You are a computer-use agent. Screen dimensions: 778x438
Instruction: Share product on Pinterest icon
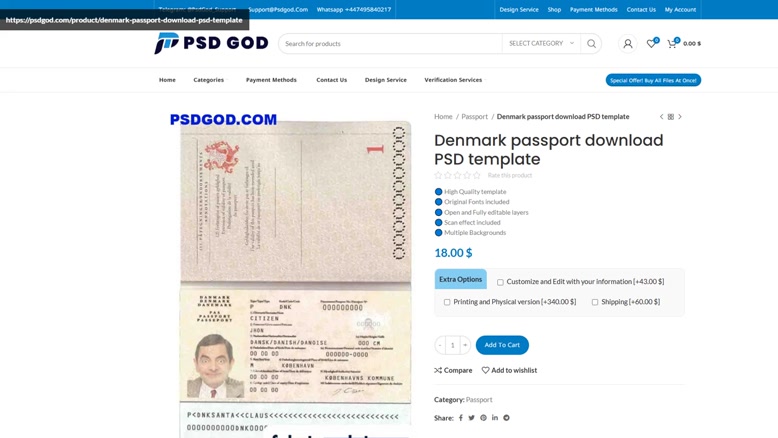(483, 418)
